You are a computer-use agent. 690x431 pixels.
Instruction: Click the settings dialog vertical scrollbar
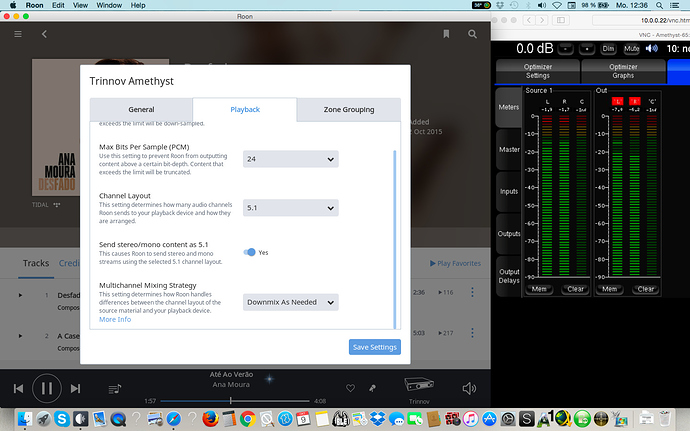pyautogui.click(x=394, y=239)
